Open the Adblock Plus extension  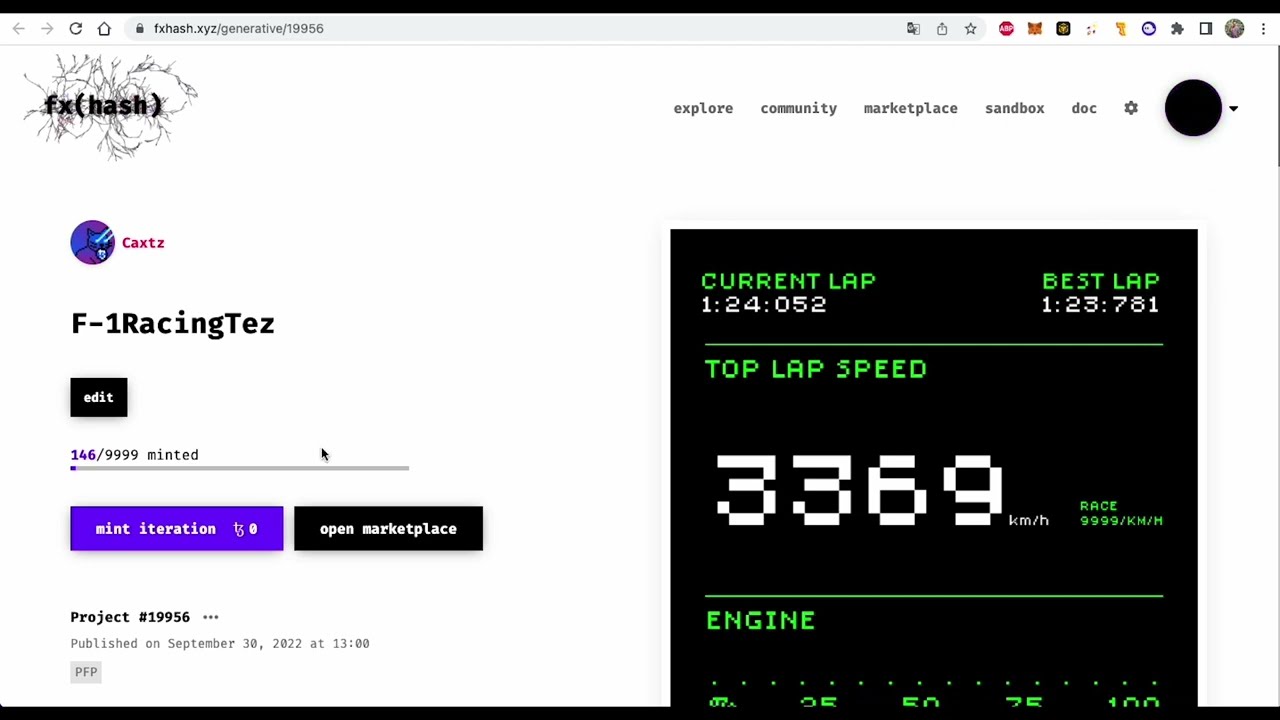[1006, 29]
